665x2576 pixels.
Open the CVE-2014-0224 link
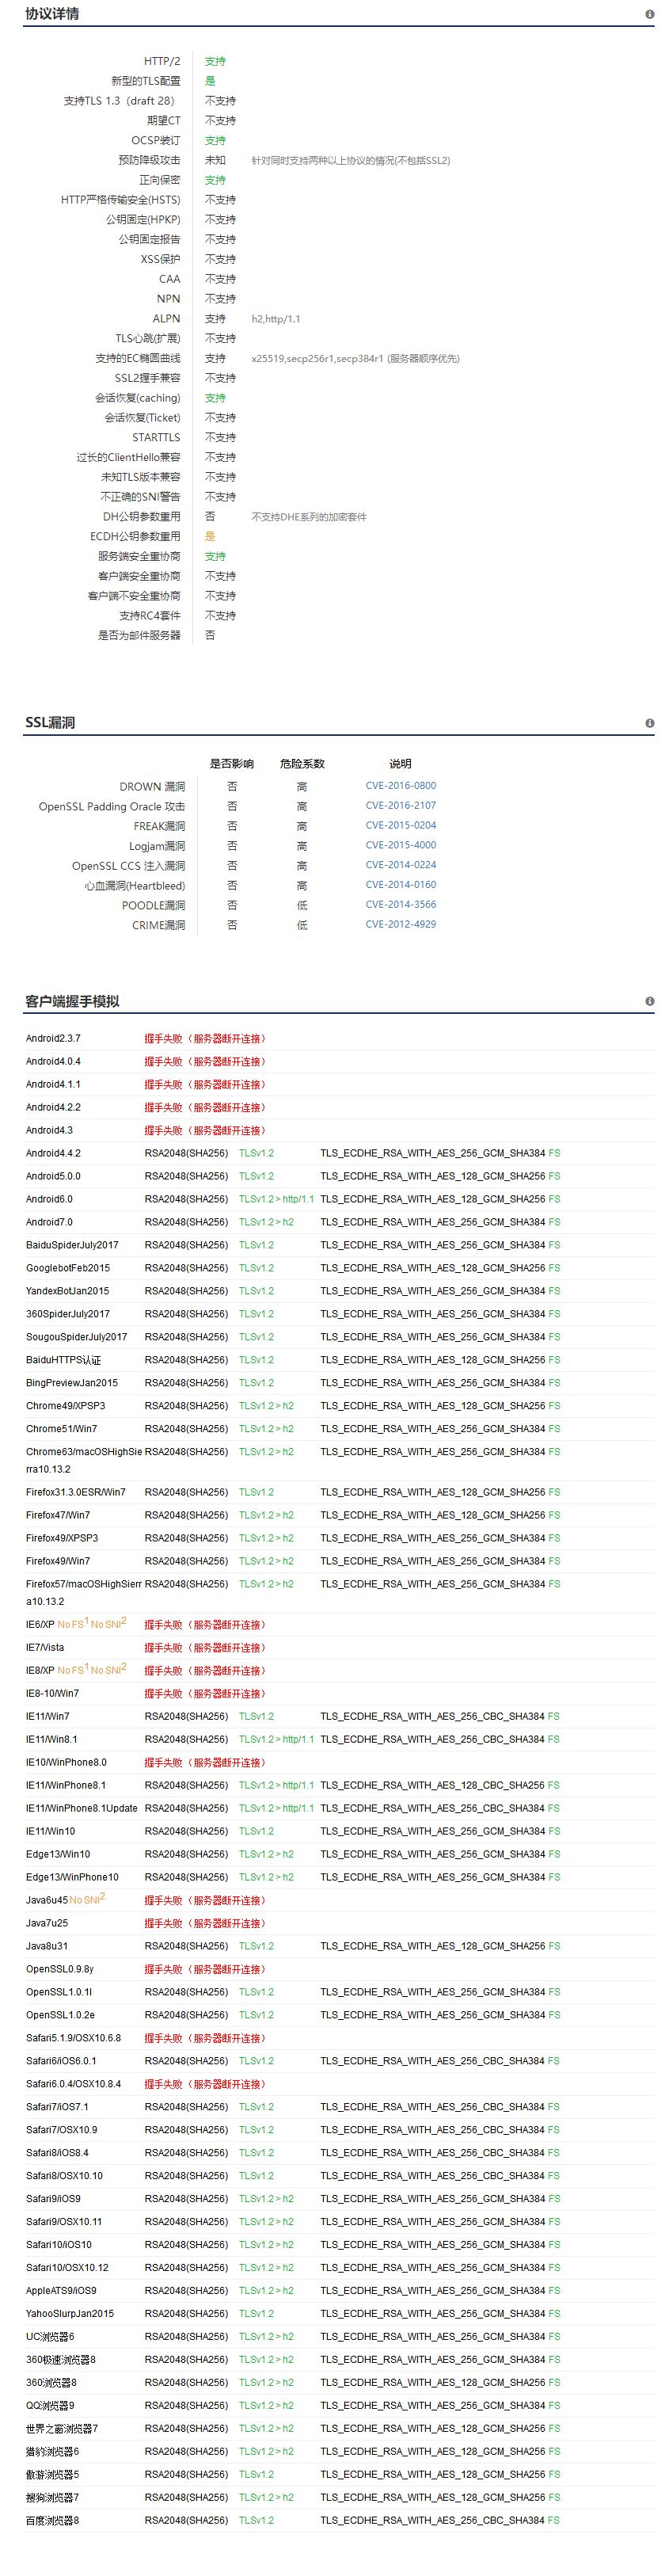point(401,865)
